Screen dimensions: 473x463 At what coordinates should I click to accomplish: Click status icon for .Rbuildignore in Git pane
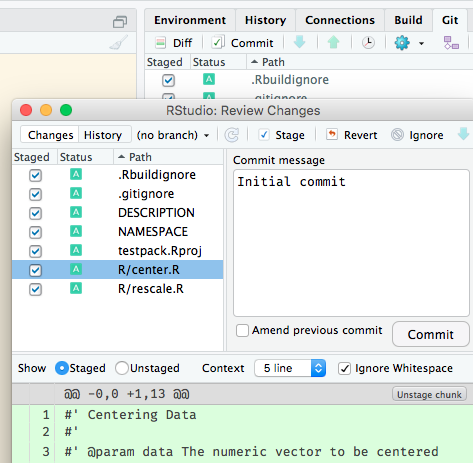(x=209, y=79)
